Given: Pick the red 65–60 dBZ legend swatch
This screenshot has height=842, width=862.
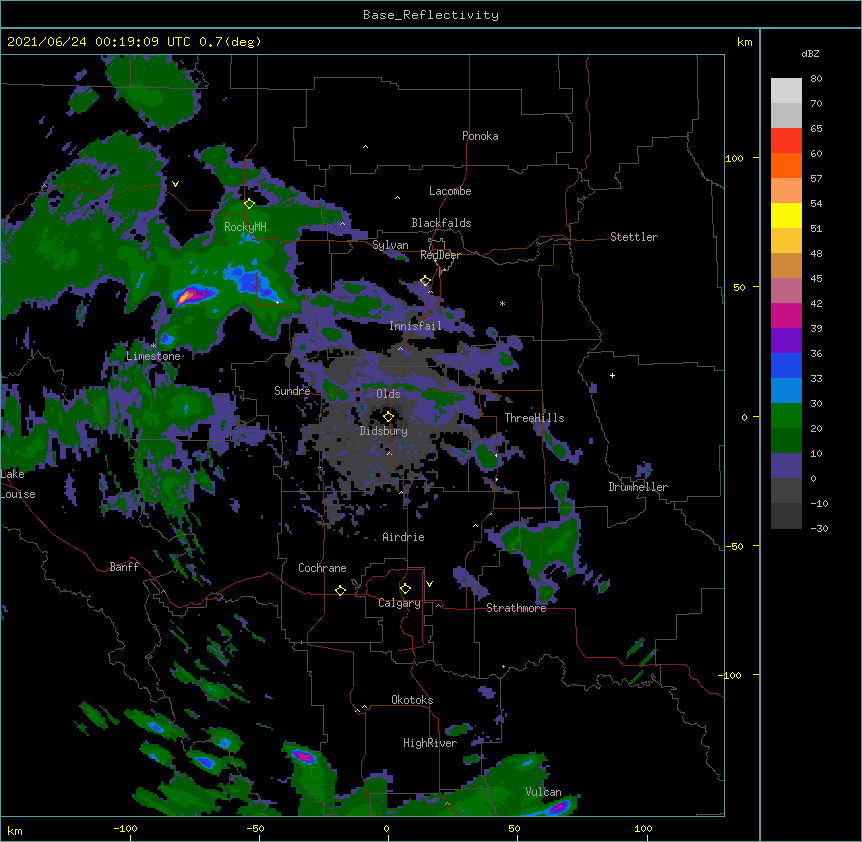Looking at the screenshot, I should point(786,141).
